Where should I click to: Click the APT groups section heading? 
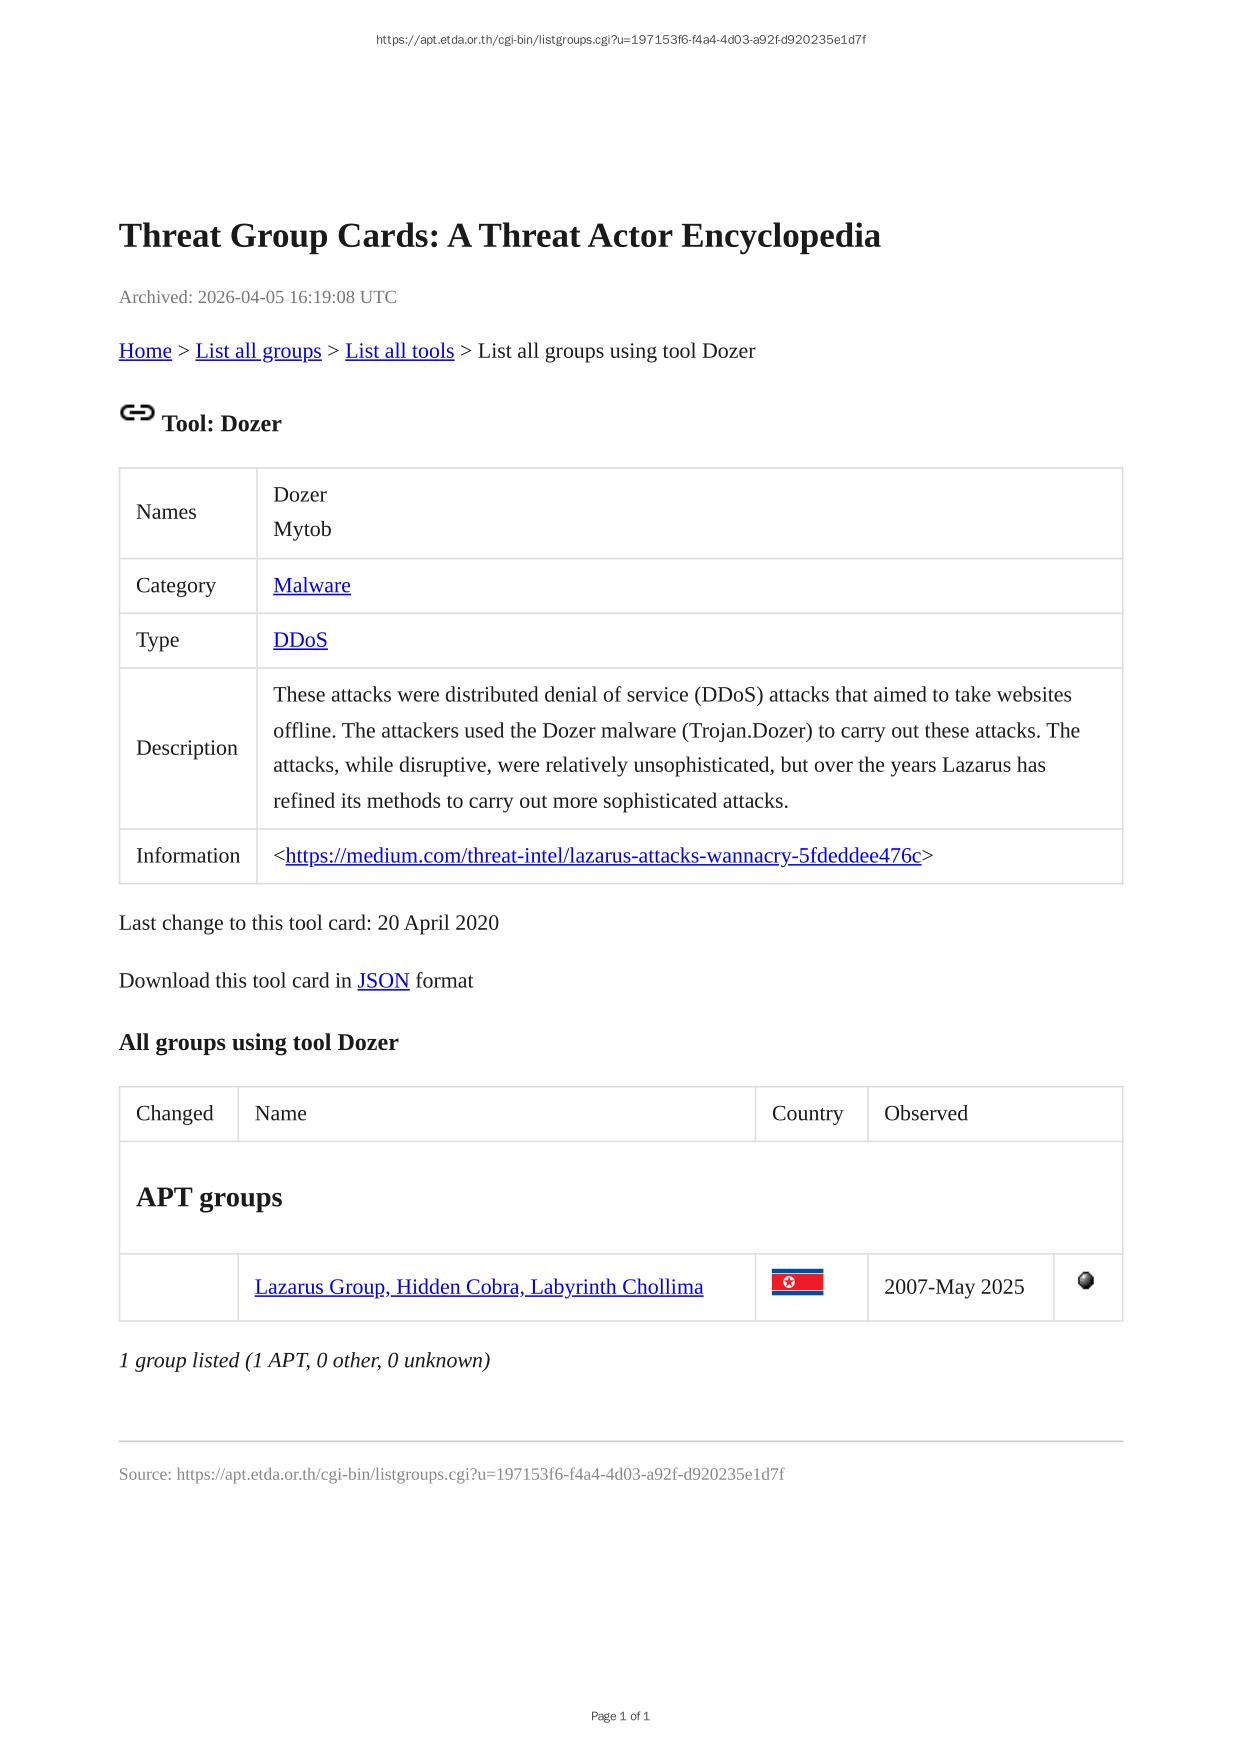click(x=209, y=1198)
